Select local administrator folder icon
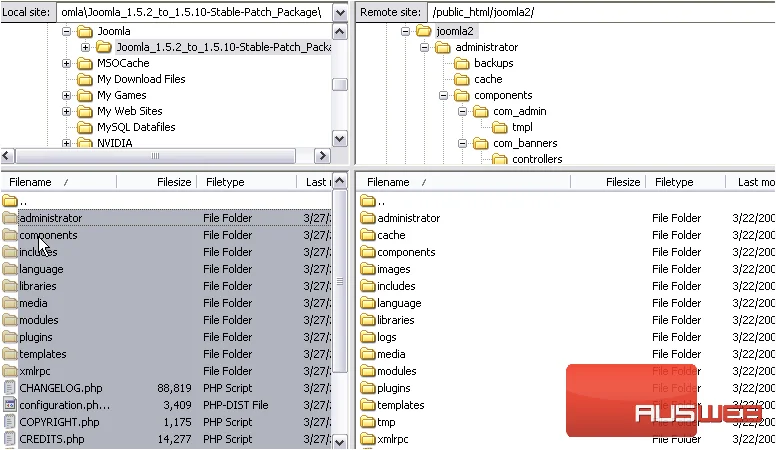Screen dimensions: 776x450 [x=10, y=218]
